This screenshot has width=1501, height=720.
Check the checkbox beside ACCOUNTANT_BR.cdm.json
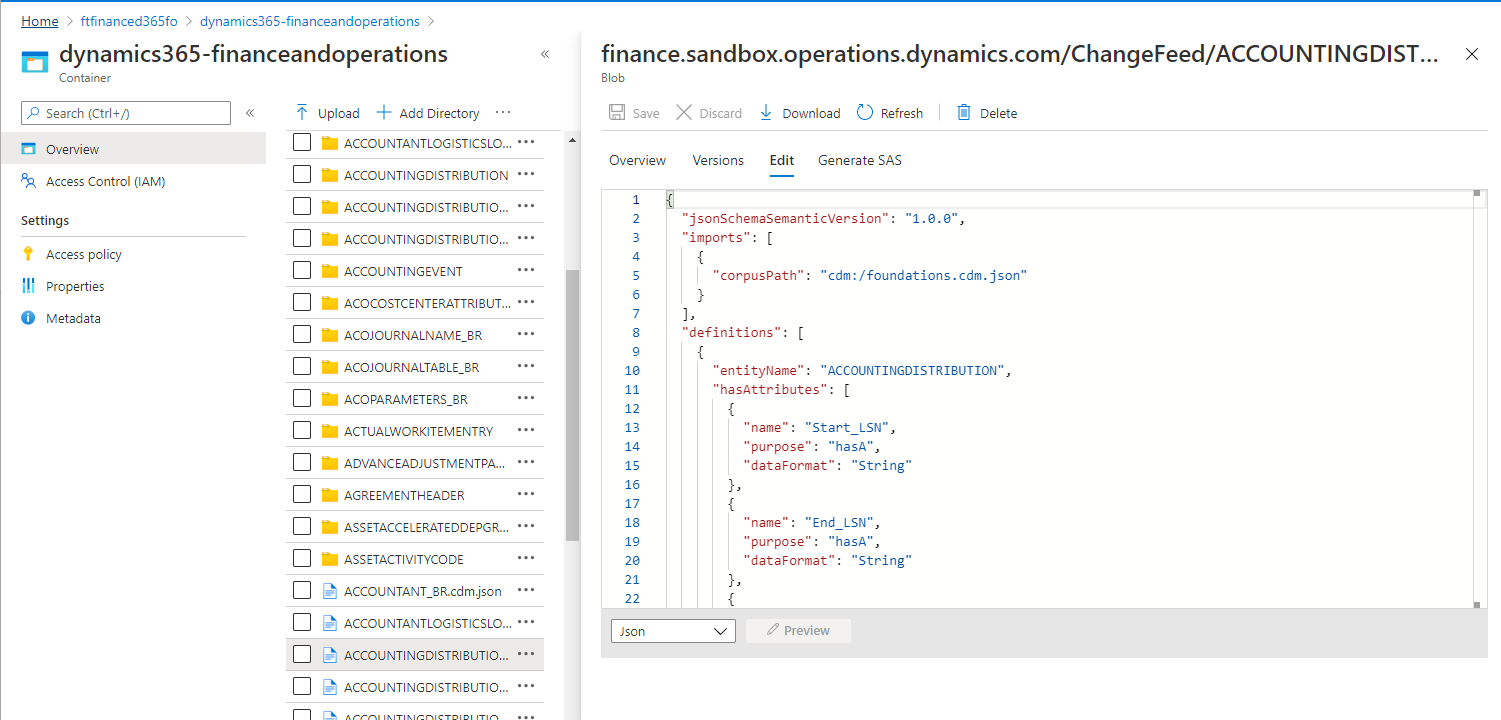pyautogui.click(x=301, y=590)
